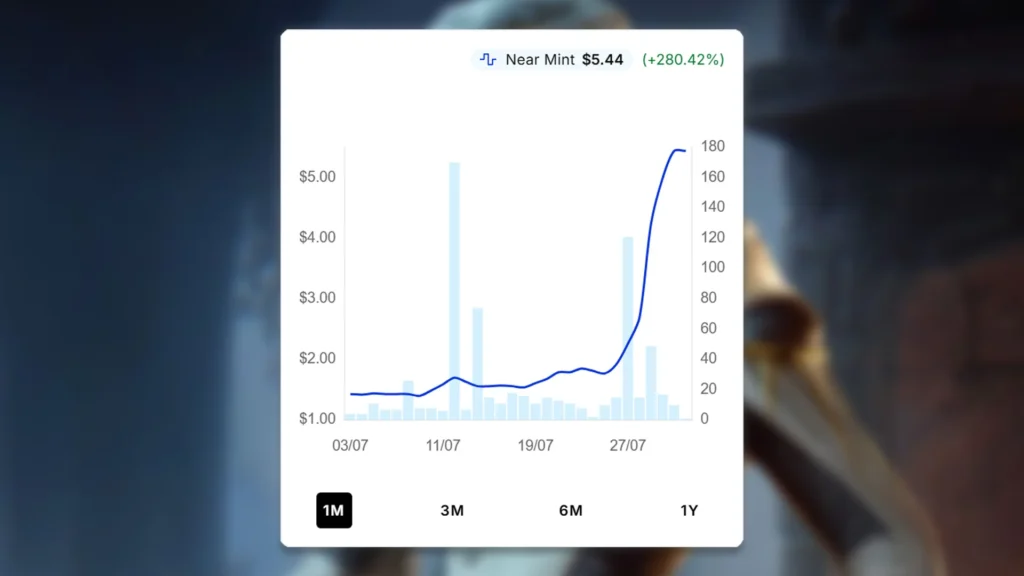Click the tall volume bar at 27/07
The width and height of the screenshot is (1024, 576).
click(x=628, y=330)
